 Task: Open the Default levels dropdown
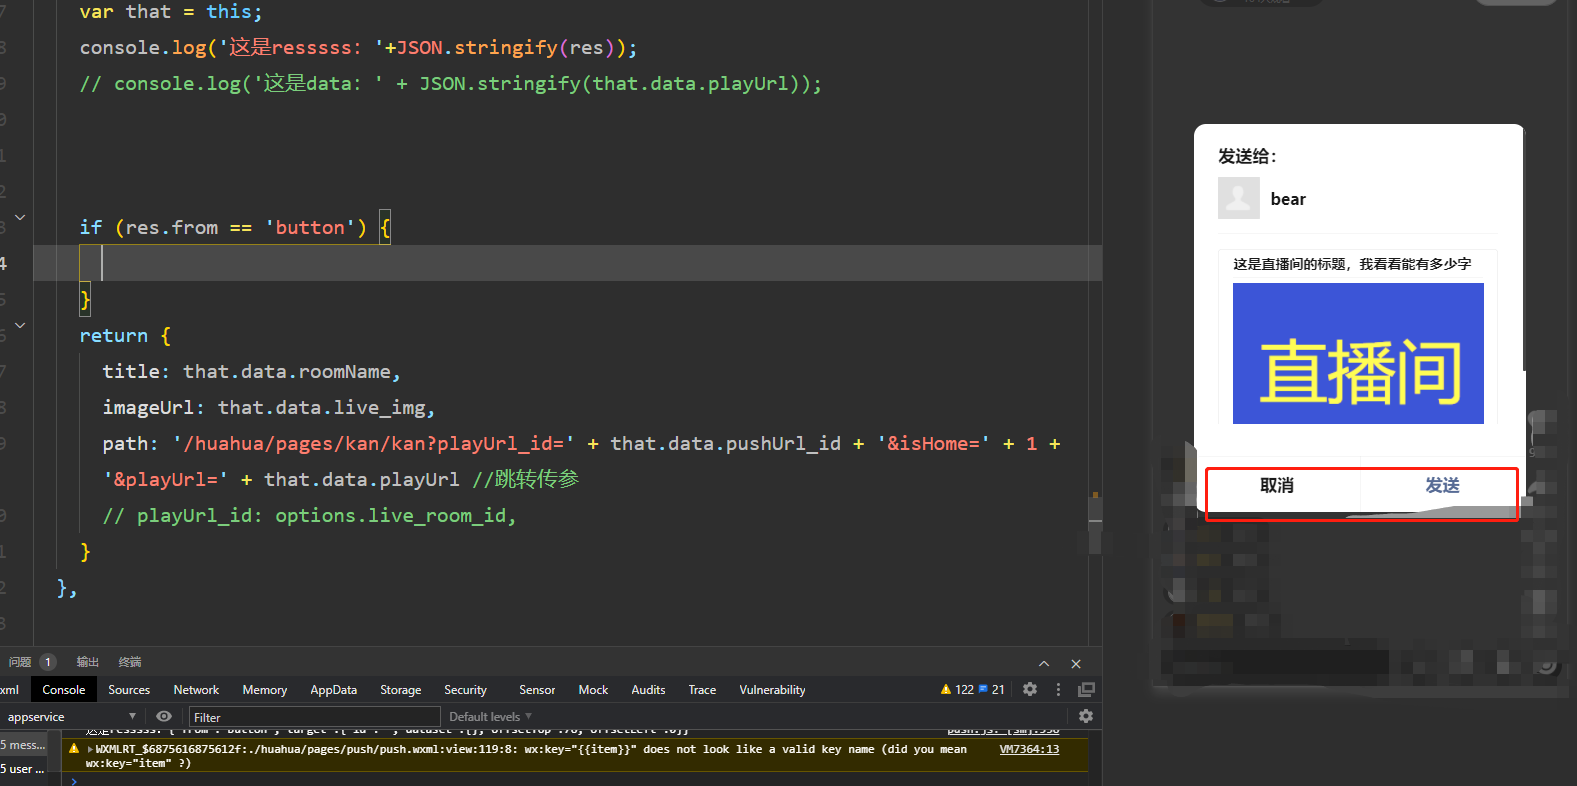[490, 717]
